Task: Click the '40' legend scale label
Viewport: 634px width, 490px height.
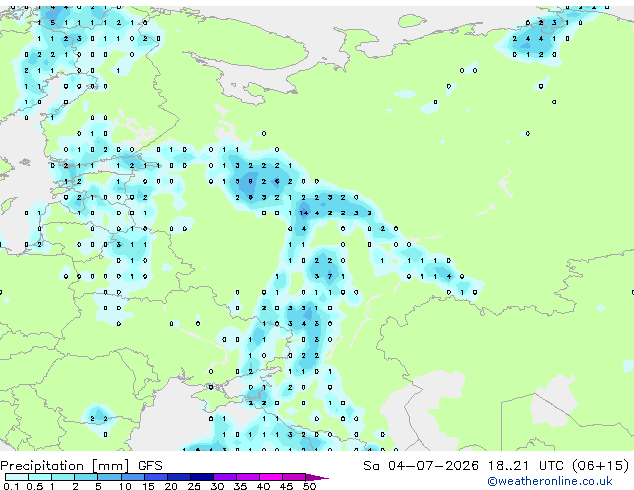Action: (x=263, y=486)
